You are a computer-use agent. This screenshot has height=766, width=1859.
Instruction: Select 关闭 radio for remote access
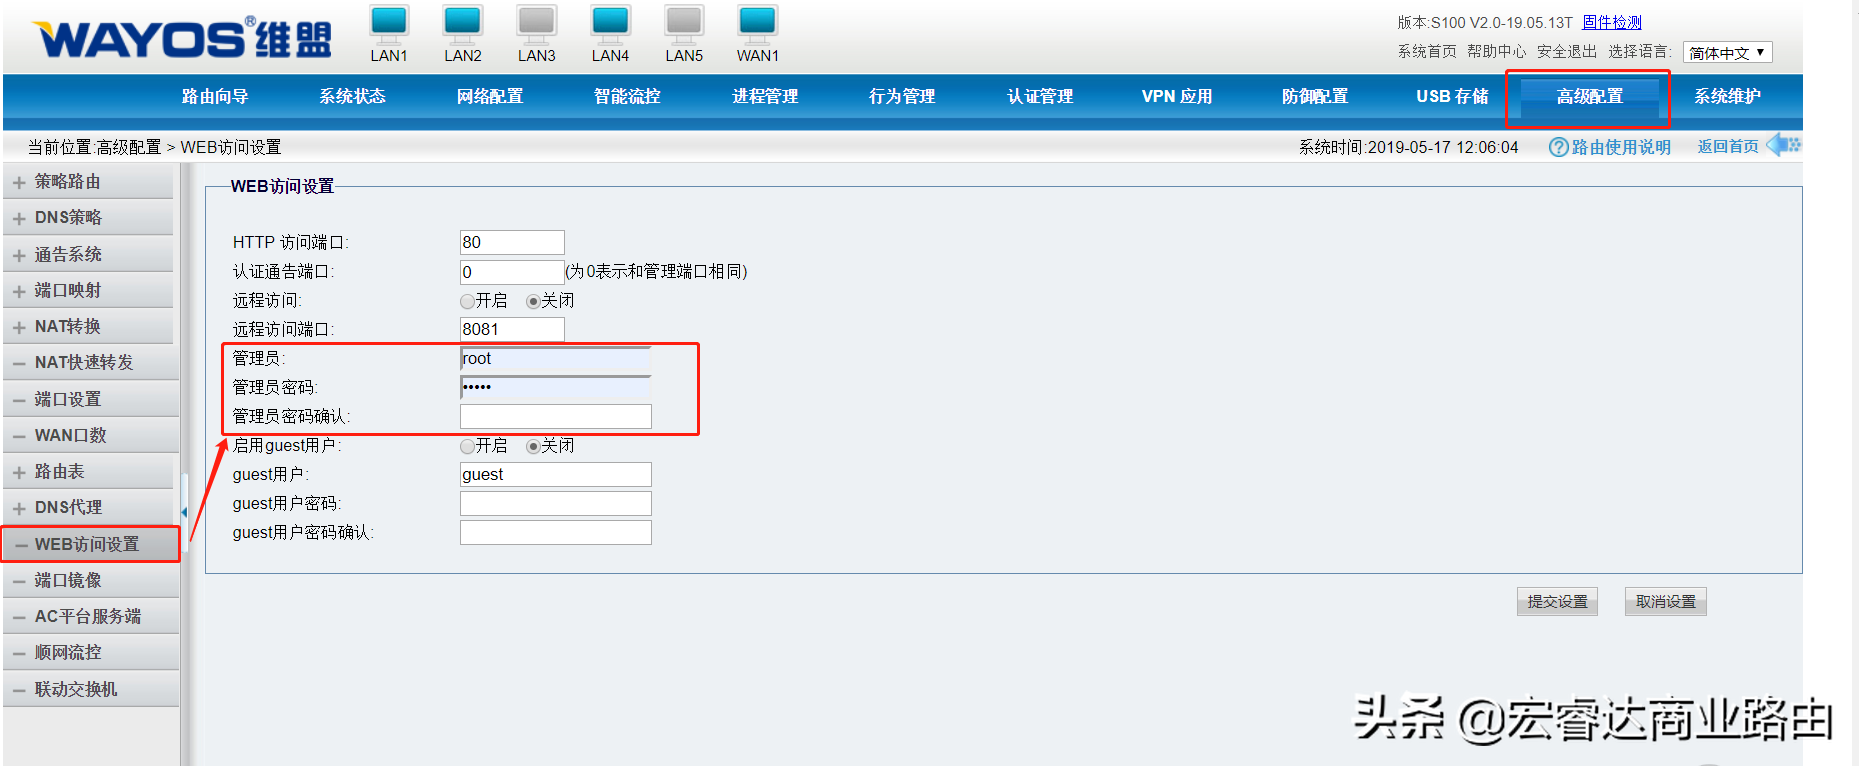point(533,301)
